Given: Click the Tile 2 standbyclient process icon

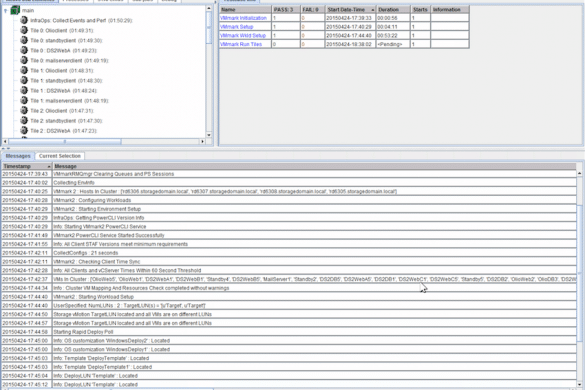Looking at the screenshot, I should (24, 121).
